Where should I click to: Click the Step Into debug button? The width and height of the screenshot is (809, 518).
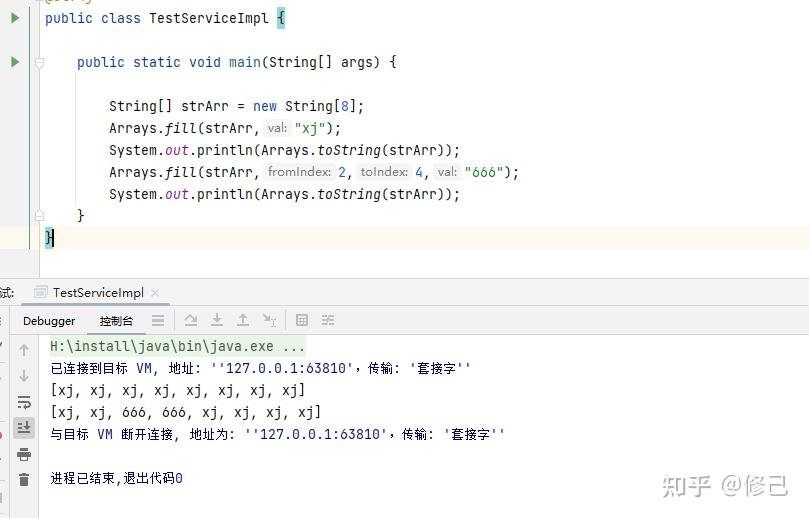point(216,321)
